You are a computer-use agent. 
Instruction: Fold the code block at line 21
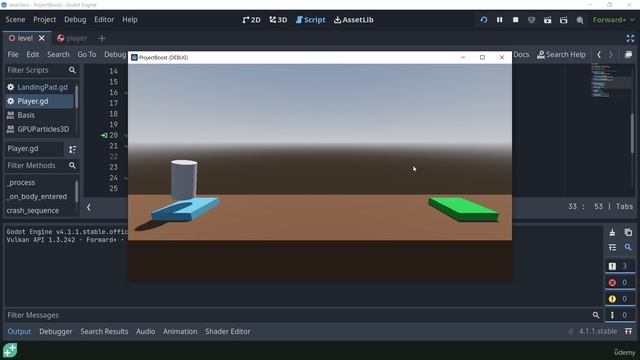click(x=126, y=147)
